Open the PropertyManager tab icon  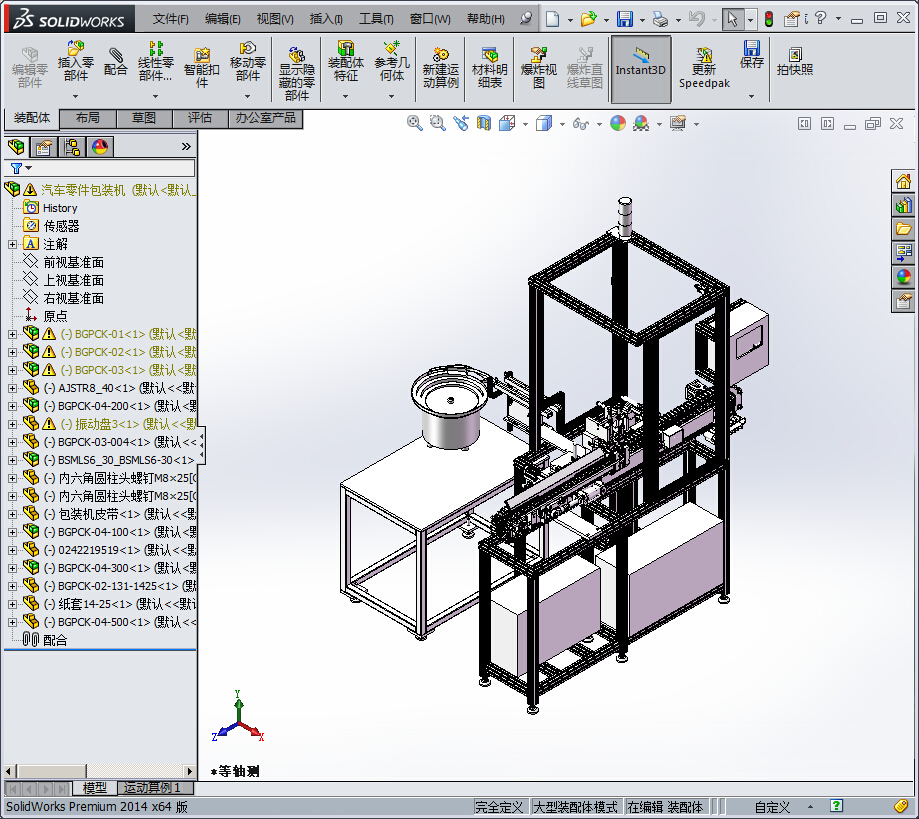point(43,147)
